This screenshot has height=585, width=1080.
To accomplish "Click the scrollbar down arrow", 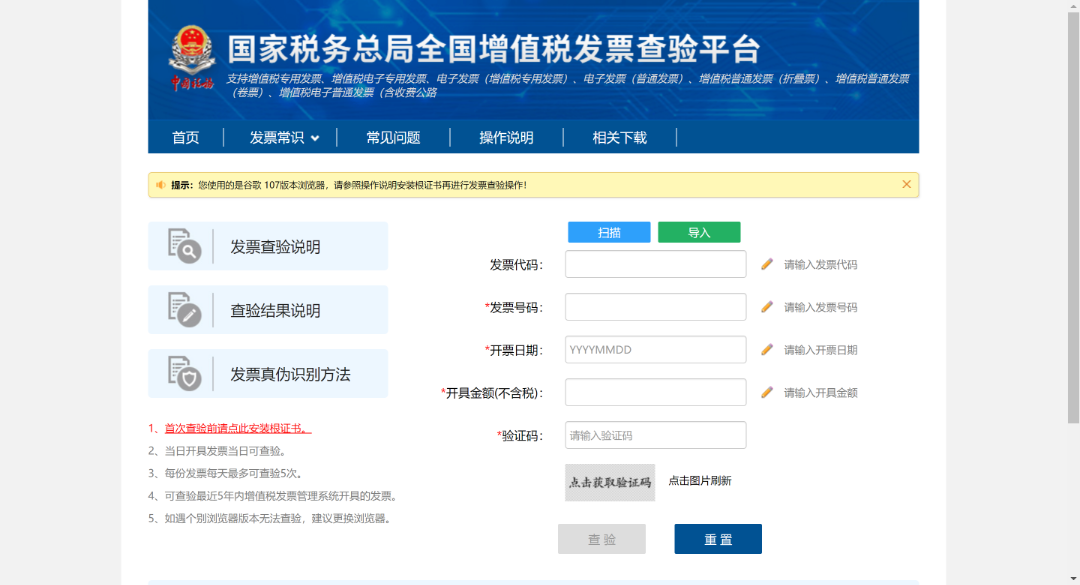I will [1073, 579].
